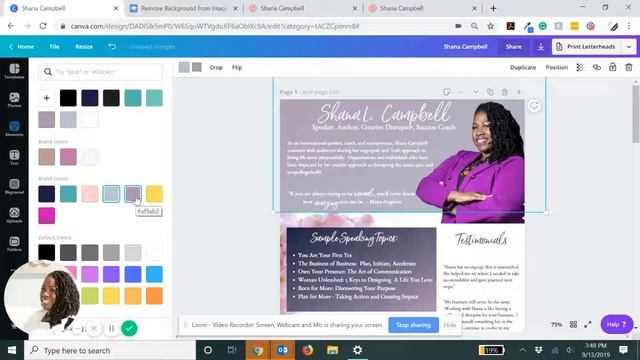Open the Resize menu
Image resolution: width=640 pixels, height=360 pixels.
[84, 47]
